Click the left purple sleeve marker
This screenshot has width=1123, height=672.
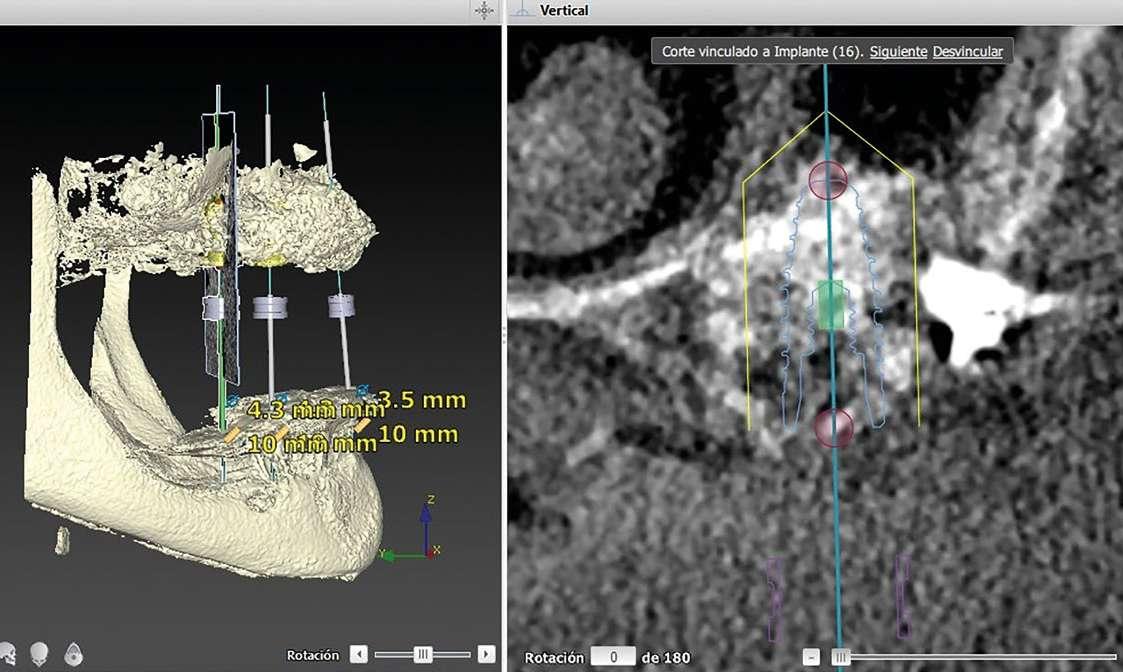click(773, 599)
